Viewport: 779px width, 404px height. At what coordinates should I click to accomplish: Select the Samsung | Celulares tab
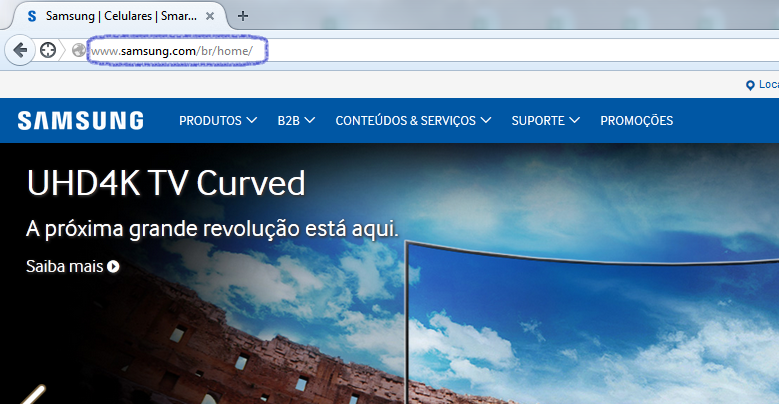tap(121, 16)
